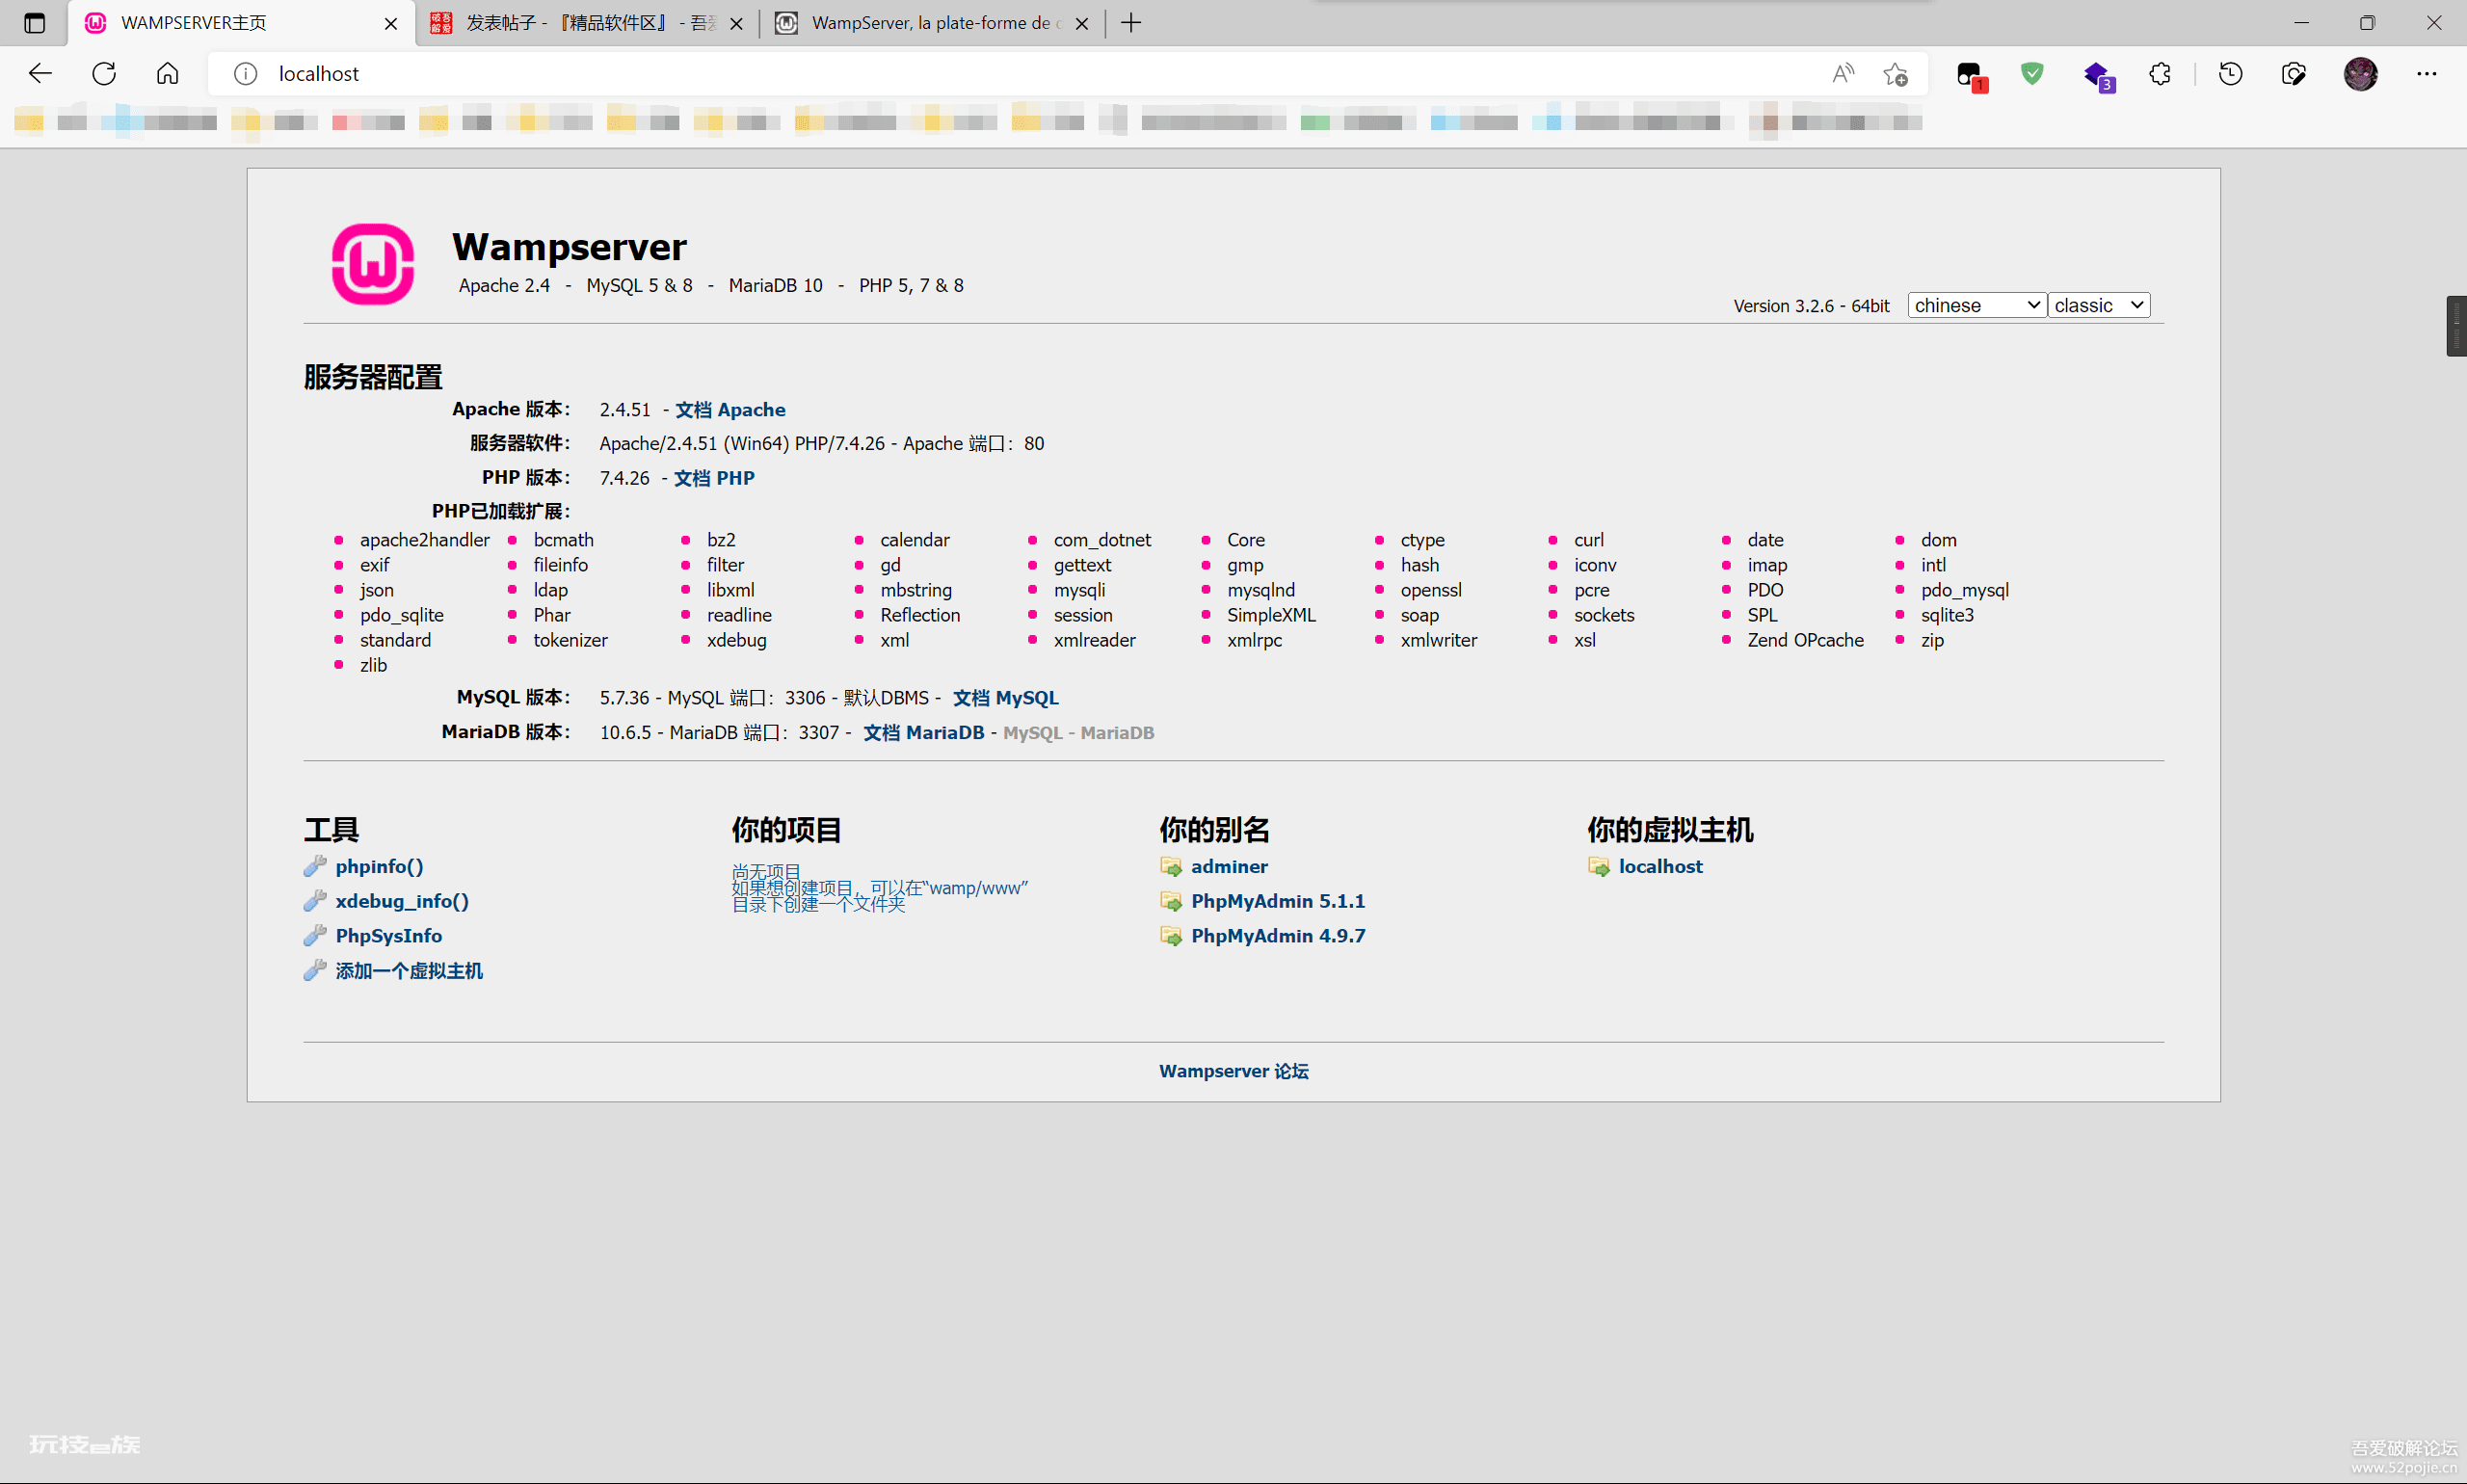Open the browser settings and more menu
This screenshot has width=2467, height=1484.
2426,73
